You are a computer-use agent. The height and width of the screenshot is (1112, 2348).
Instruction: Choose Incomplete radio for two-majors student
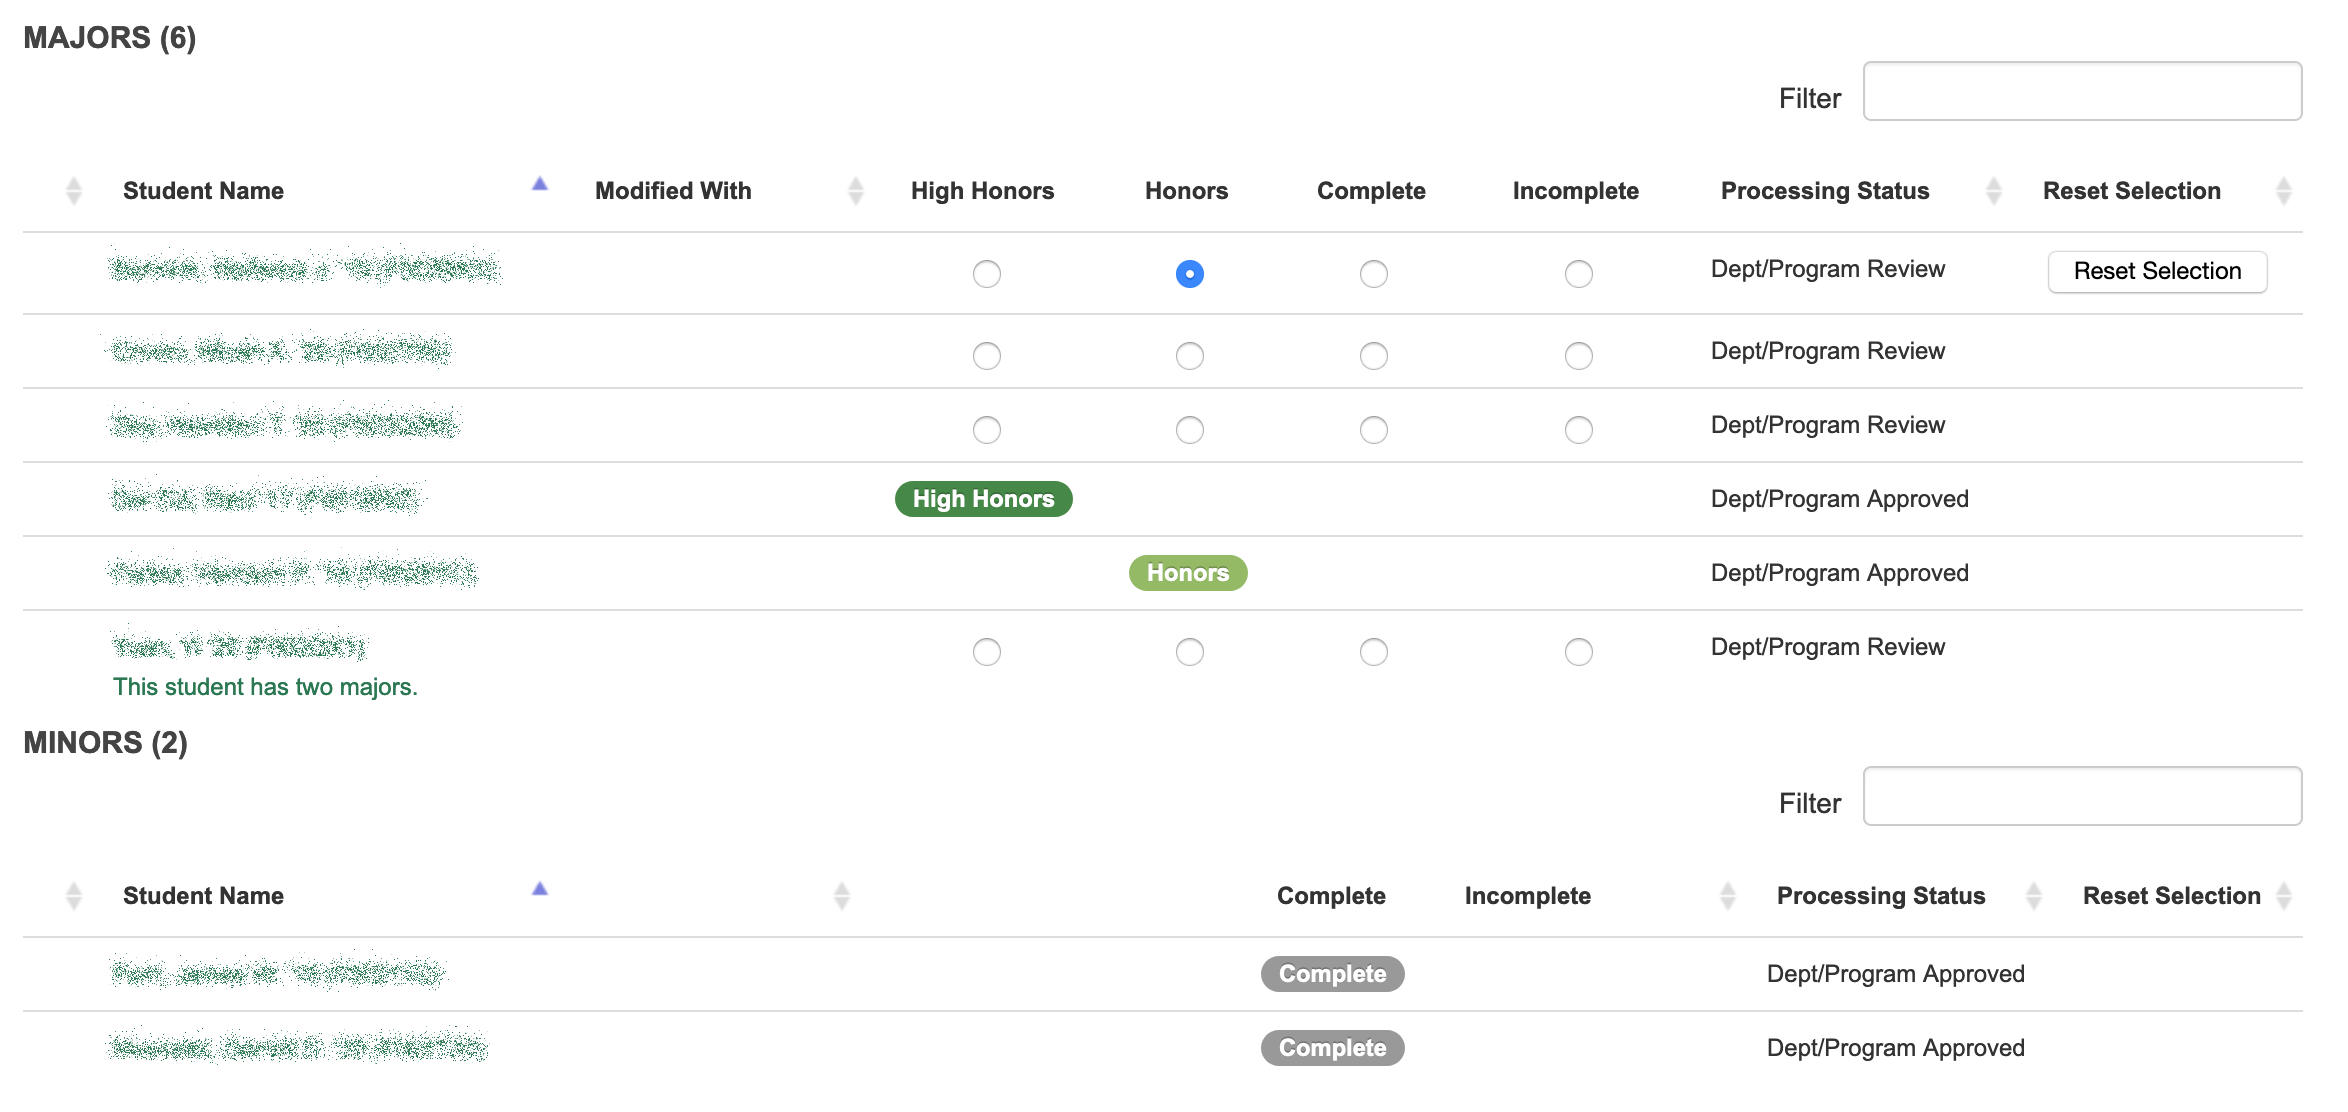(1578, 652)
